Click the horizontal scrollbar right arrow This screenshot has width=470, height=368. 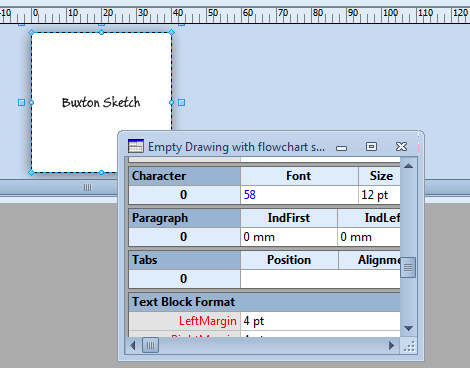pyautogui.click(x=392, y=345)
